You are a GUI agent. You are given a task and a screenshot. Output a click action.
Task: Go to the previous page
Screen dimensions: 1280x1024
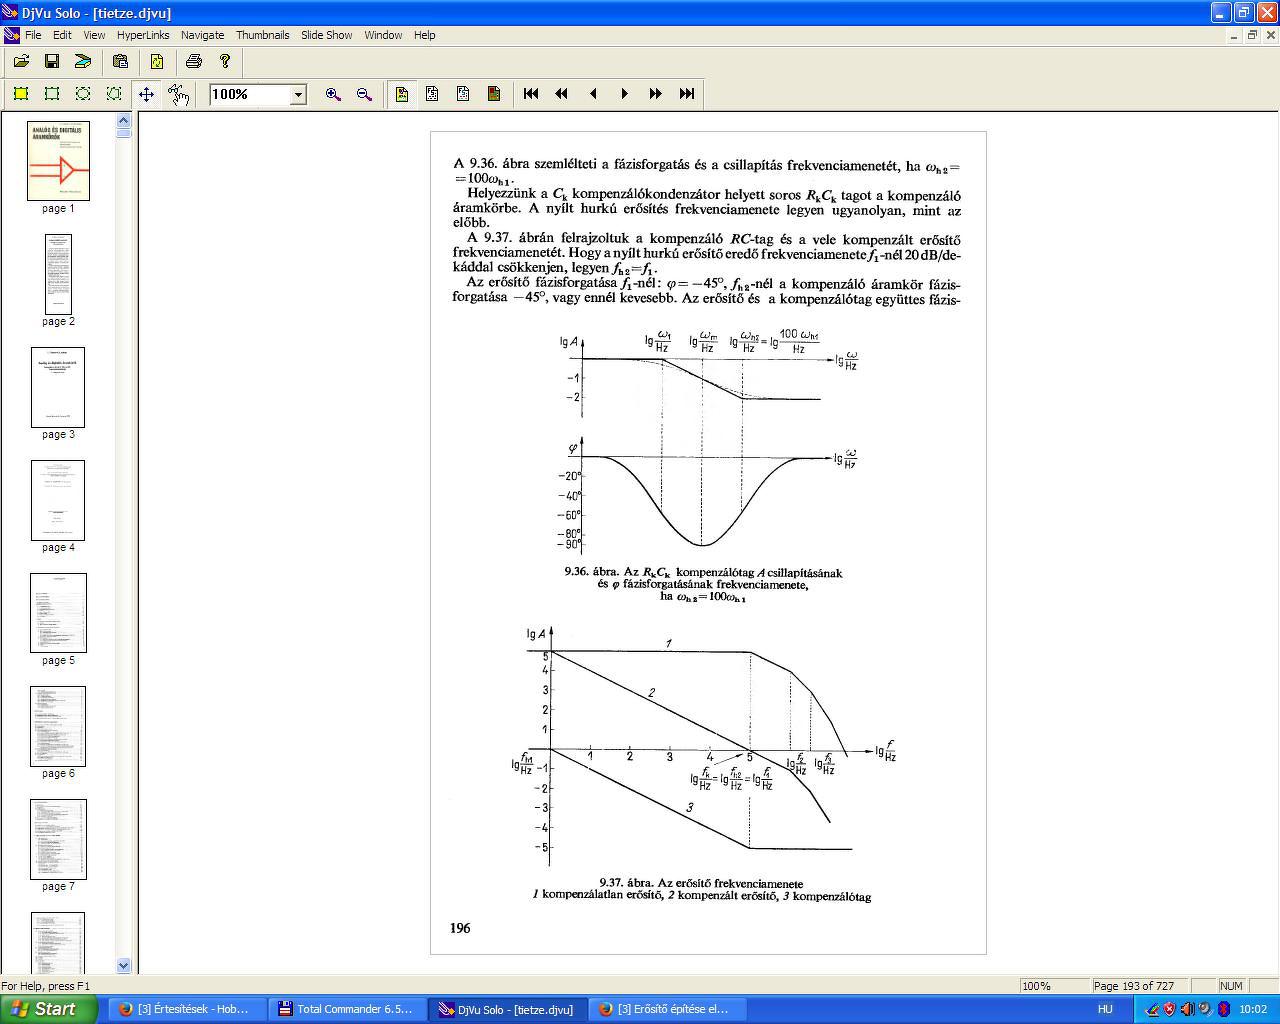(x=593, y=94)
